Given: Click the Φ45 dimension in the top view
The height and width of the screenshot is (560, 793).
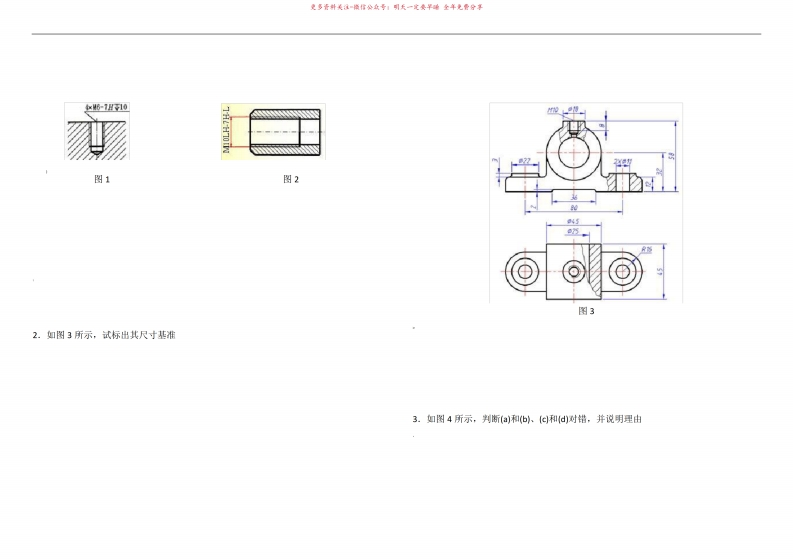Looking at the screenshot, I should click(x=572, y=221).
